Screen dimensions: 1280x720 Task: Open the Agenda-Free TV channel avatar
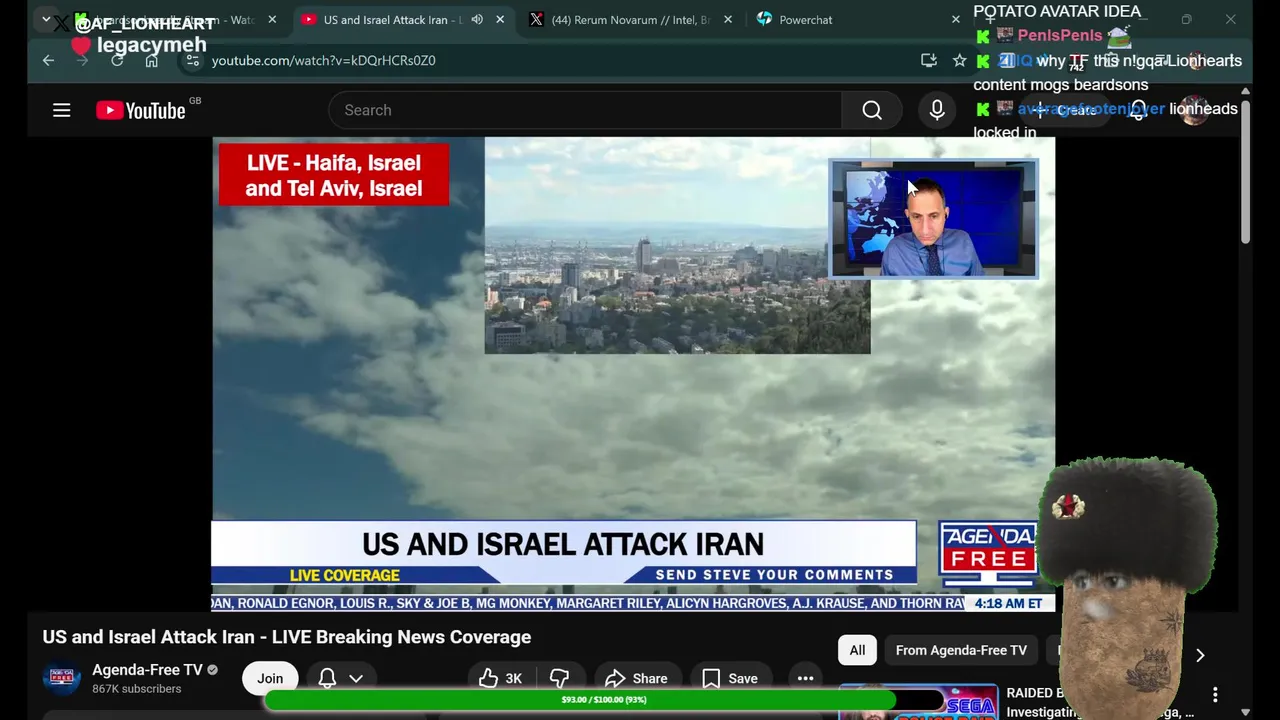[x=61, y=678]
